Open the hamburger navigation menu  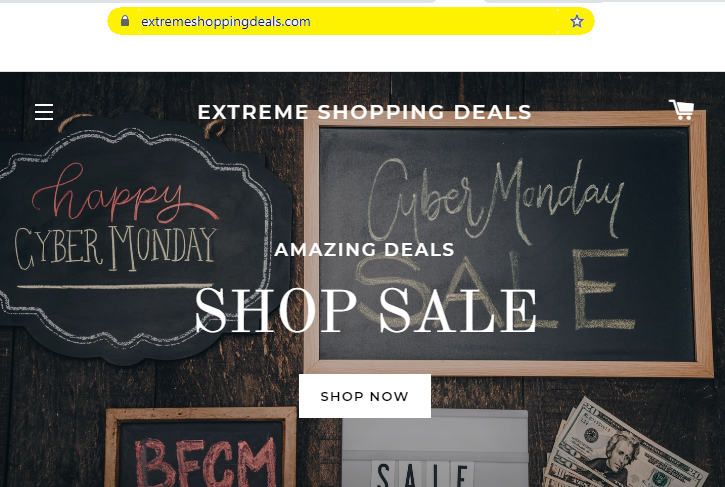pos(44,112)
